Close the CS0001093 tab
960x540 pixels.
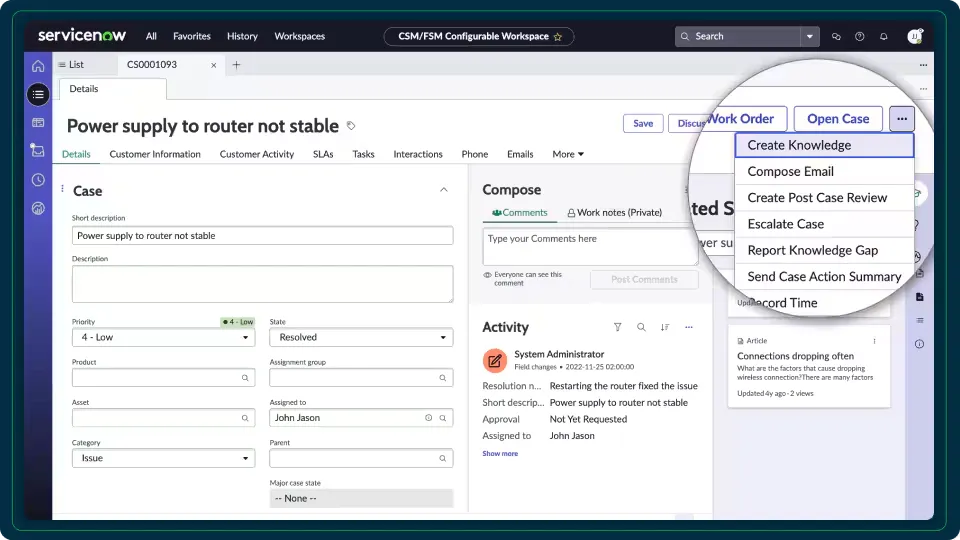(214, 65)
